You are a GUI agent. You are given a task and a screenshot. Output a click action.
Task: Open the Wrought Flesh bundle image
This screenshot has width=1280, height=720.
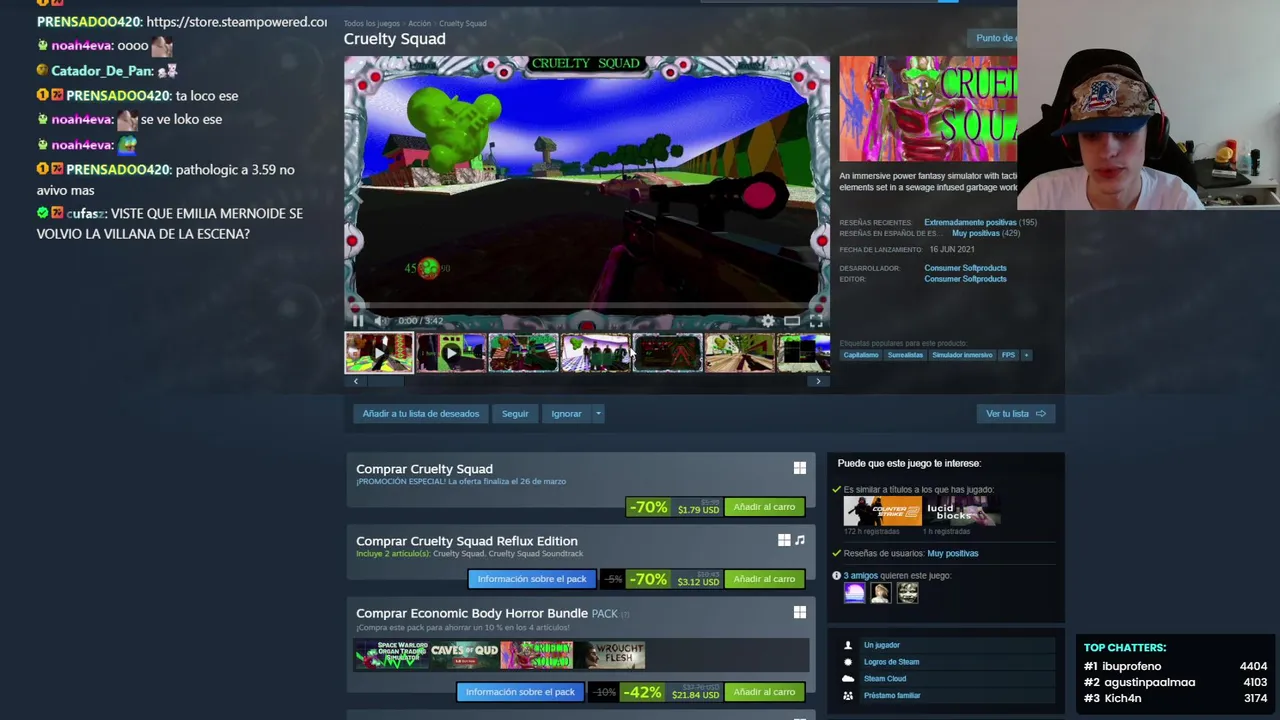609,656
